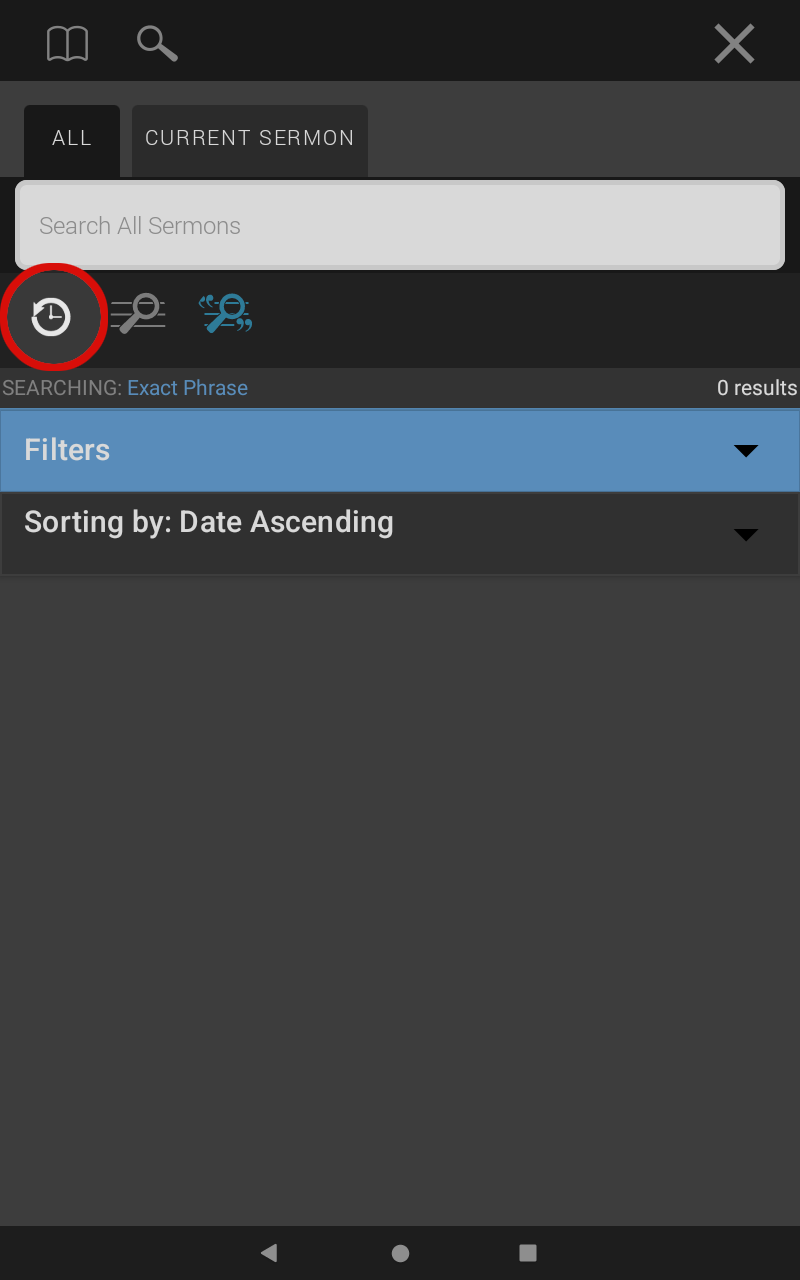This screenshot has width=800, height=1280.
Task: Click the SEARCHING label text
Action: pyautogui.click(x=62, y=388)
